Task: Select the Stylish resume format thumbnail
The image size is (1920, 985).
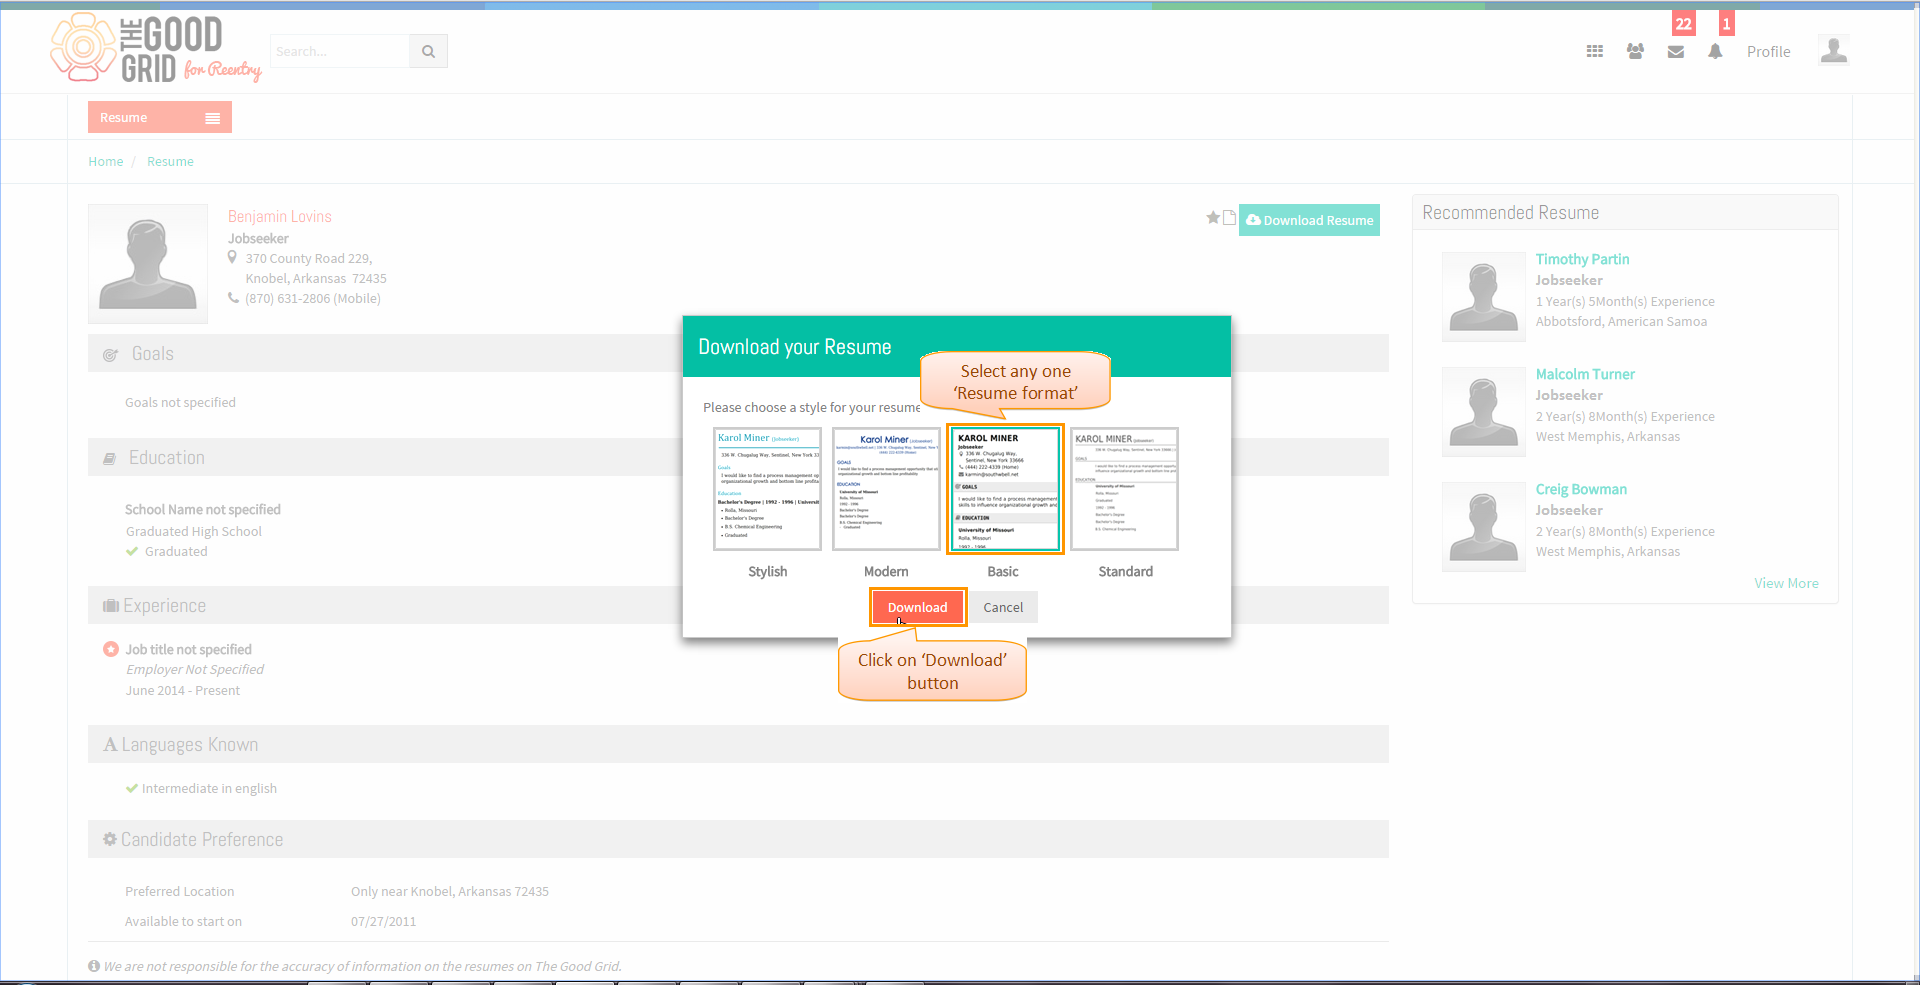Action: click(767, 489)
